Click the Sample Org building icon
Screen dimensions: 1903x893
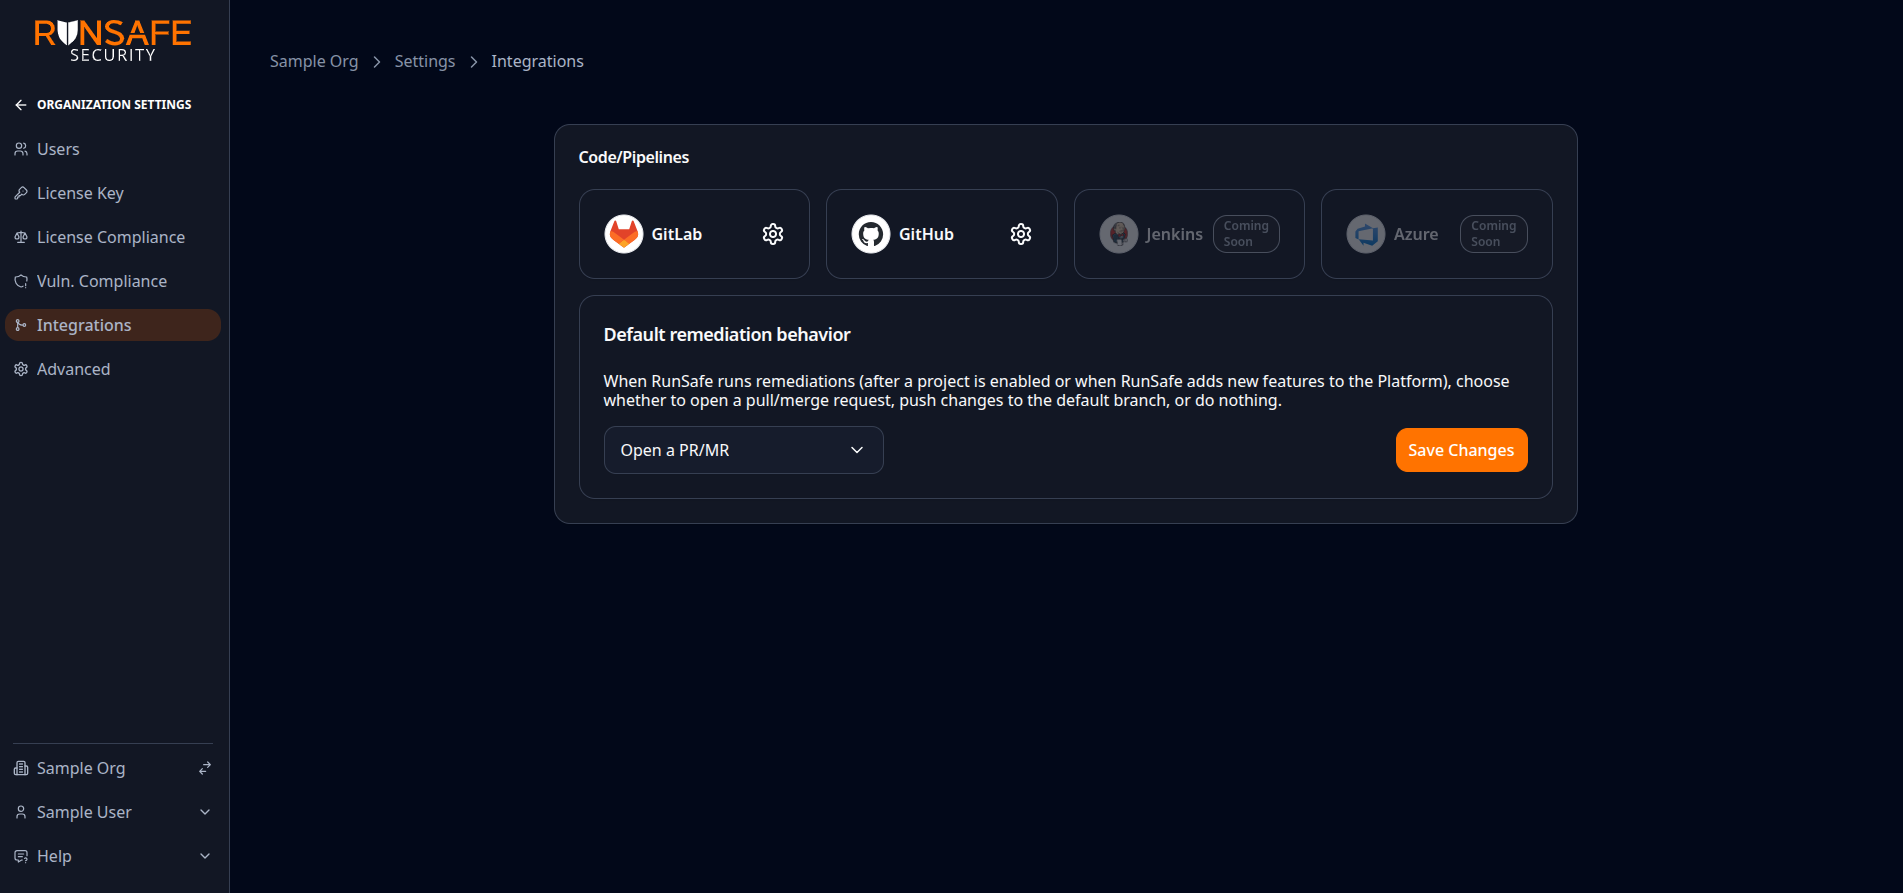21,768
